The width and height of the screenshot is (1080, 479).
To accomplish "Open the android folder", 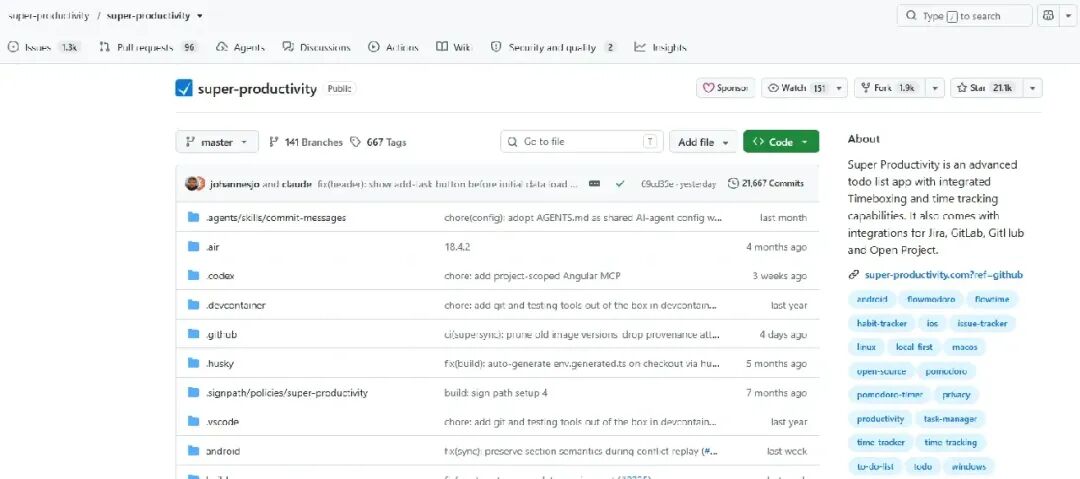I will [223, 451].
